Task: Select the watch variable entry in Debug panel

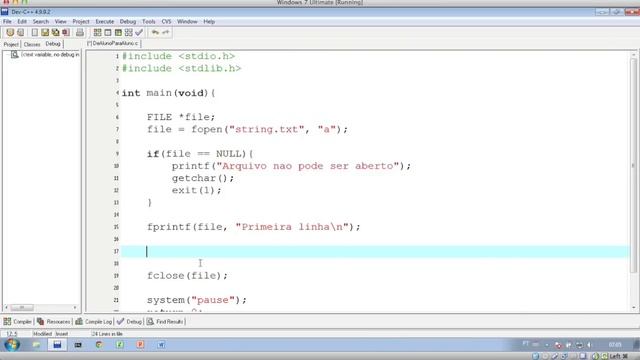Action: pos(45,54)
